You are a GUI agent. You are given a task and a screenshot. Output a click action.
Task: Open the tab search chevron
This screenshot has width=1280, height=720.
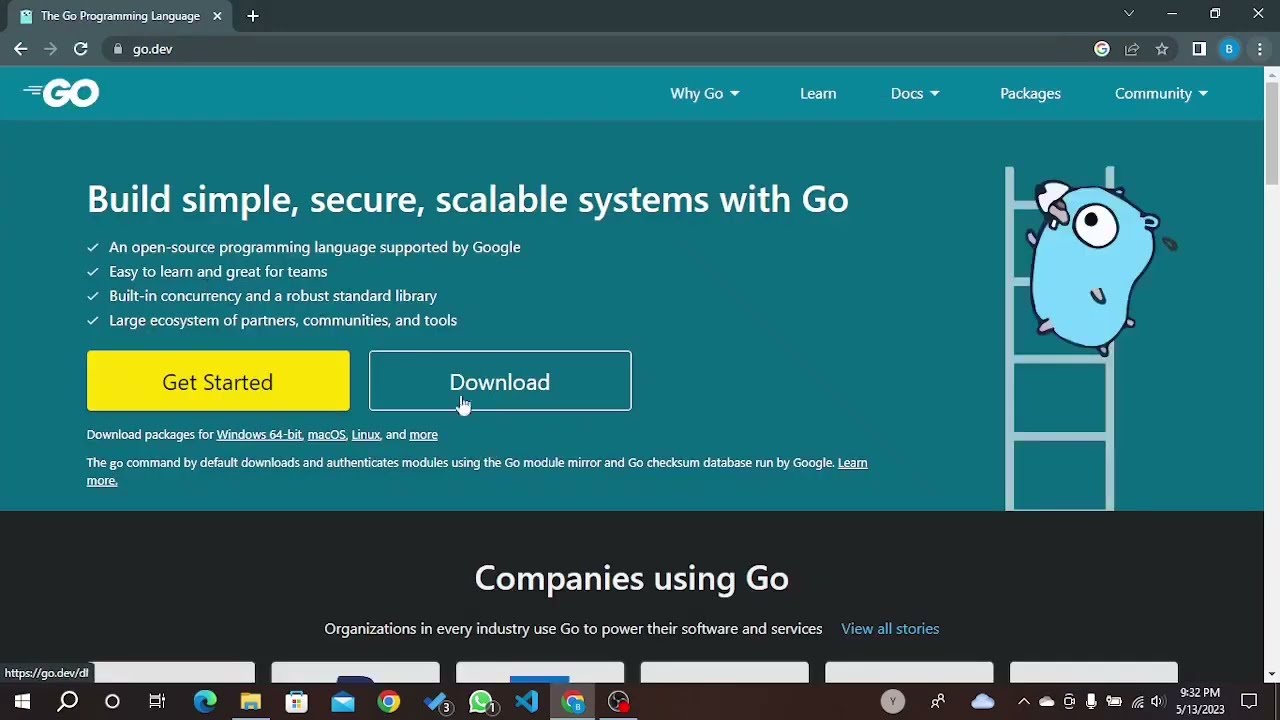tap(1129, 14)
